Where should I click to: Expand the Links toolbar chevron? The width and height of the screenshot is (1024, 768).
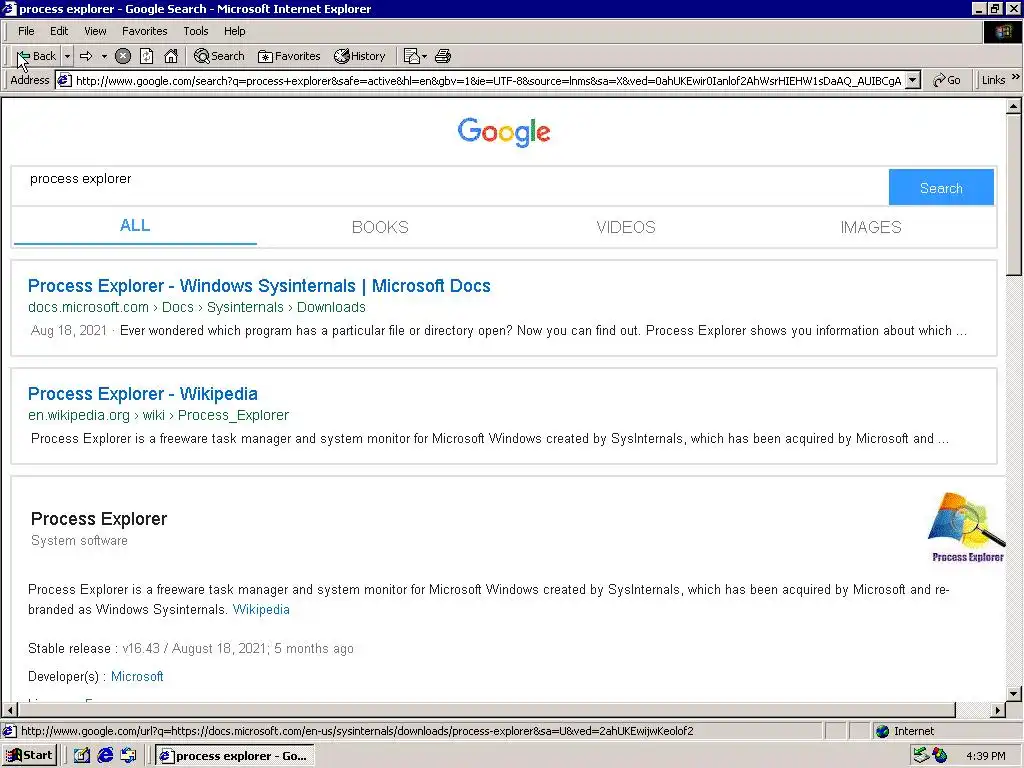click(1016, 78)
